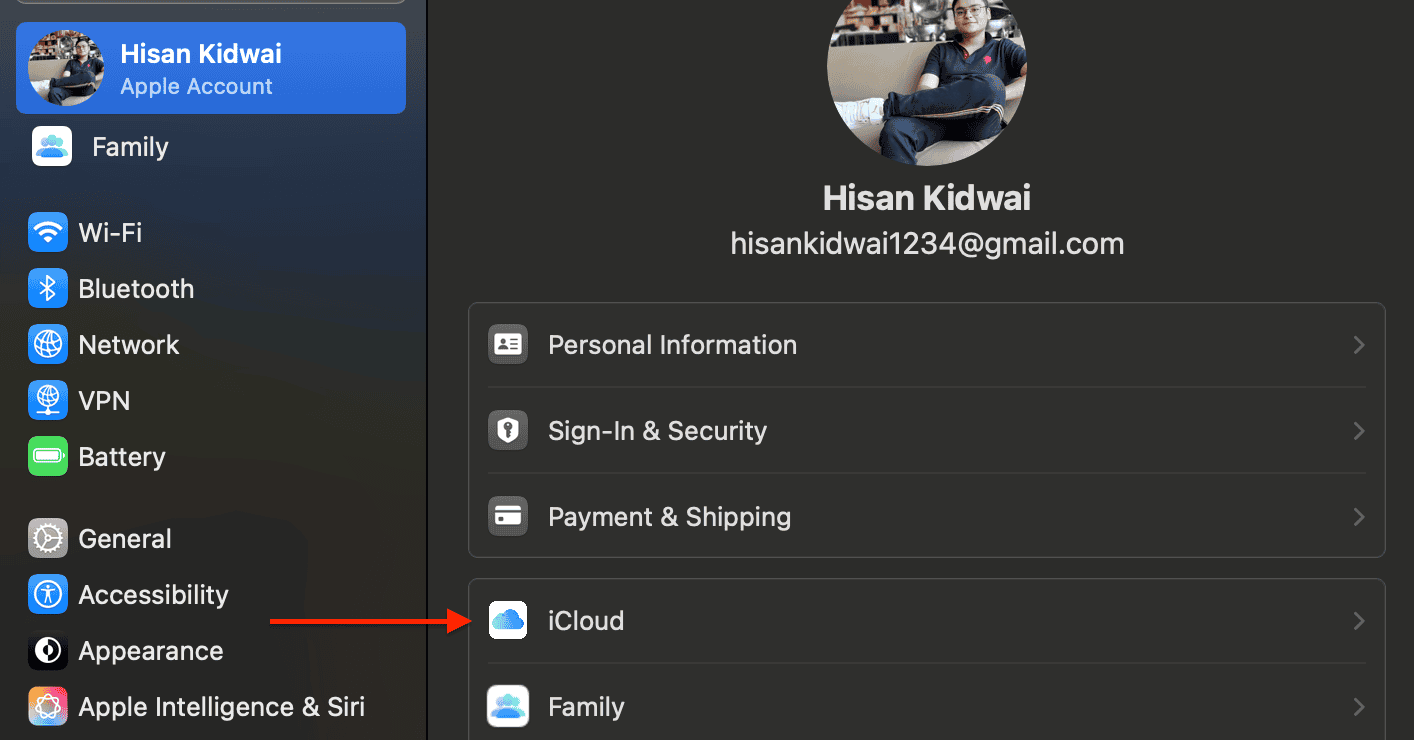Select General label in sidebar
Image resolution: width=1414 pixels, height=740 pixels.
pyautogui.click(x=125, y=539)
